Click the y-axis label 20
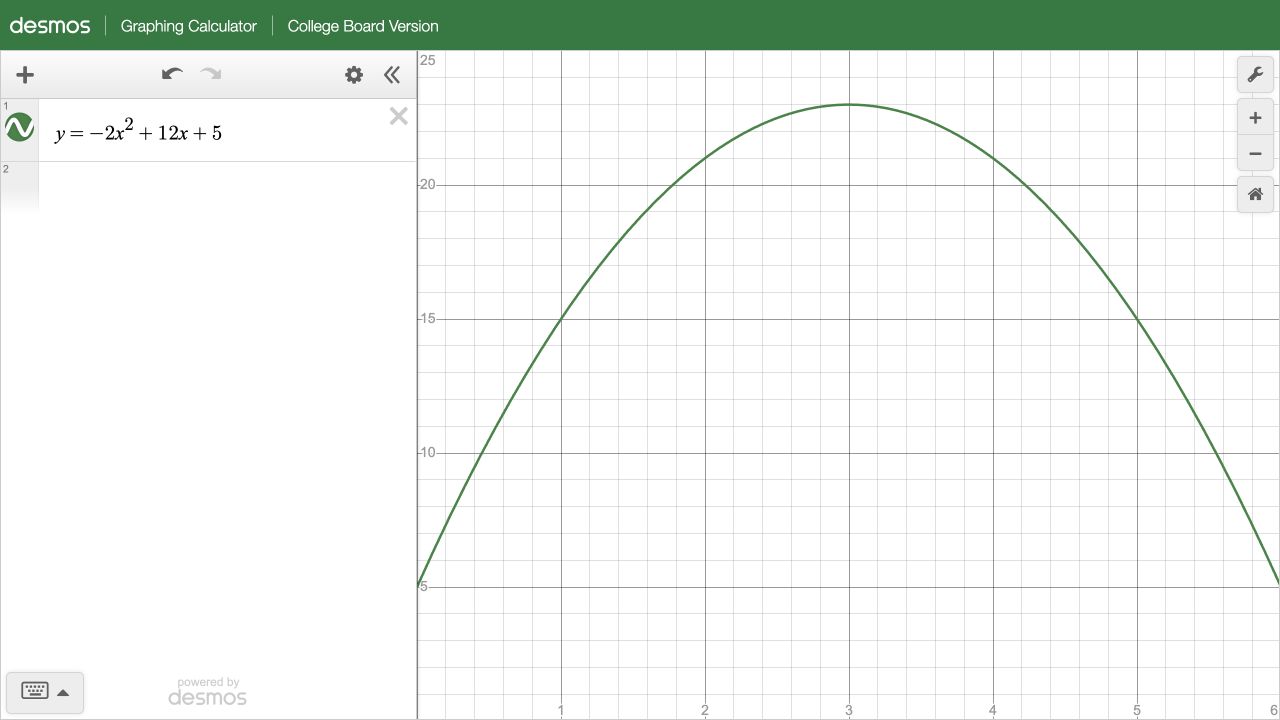1280x720 pixels. click(428, 185)
